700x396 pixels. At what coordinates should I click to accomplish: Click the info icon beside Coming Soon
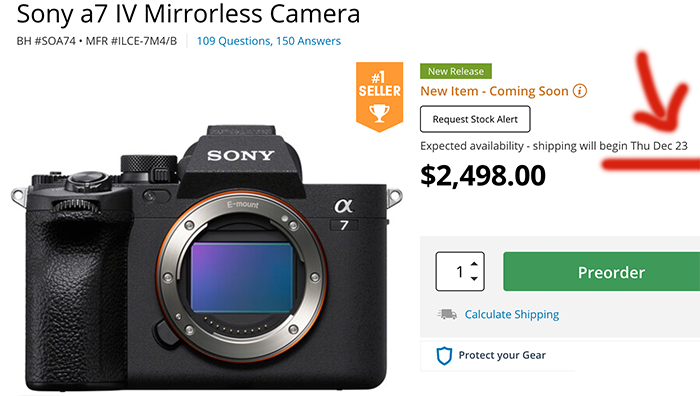579,91
